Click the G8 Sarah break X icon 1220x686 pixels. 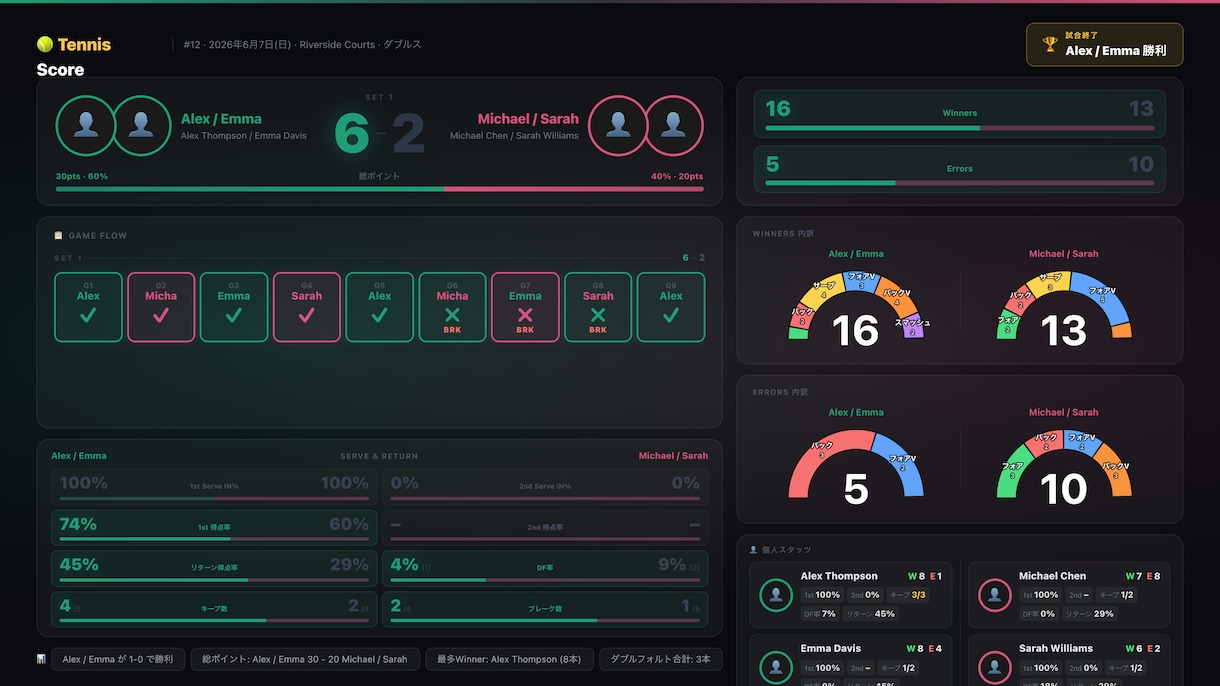click(x=598, y=314)
